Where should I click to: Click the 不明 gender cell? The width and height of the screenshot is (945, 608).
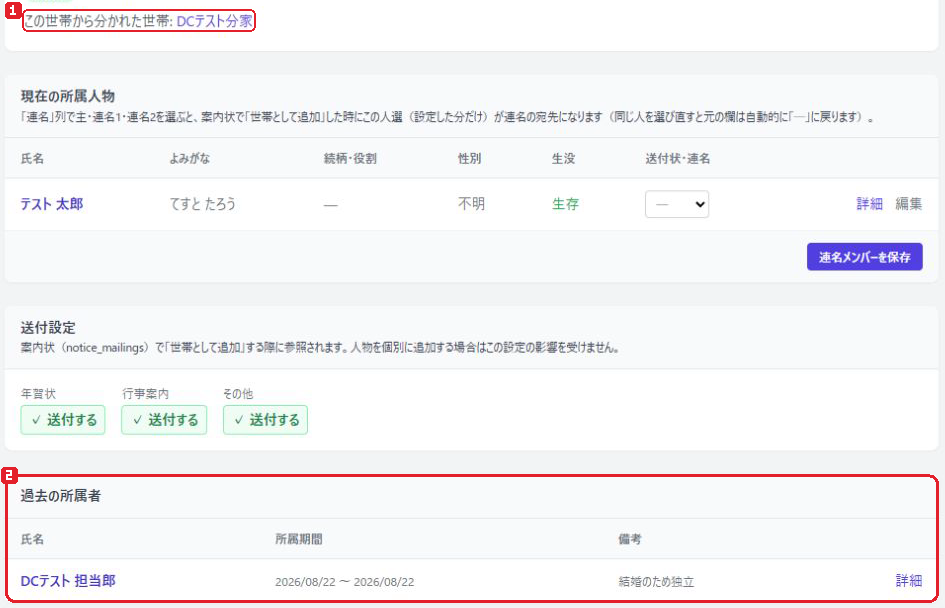pos(471,204)
